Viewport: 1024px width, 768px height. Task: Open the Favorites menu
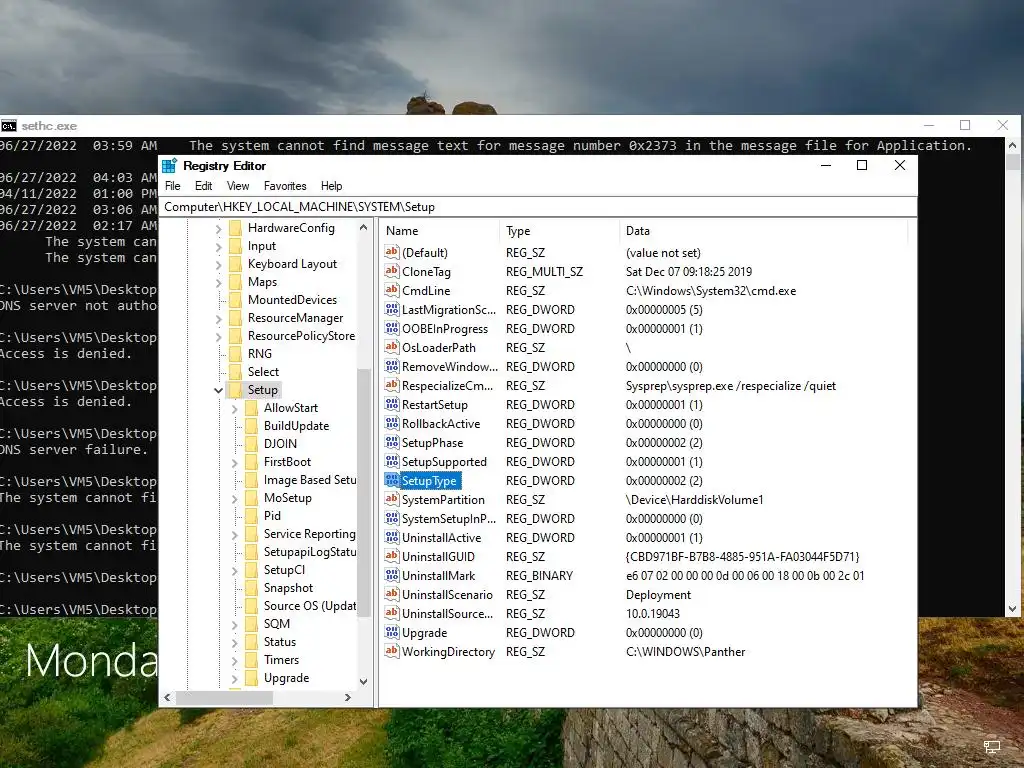coord(285,186)
